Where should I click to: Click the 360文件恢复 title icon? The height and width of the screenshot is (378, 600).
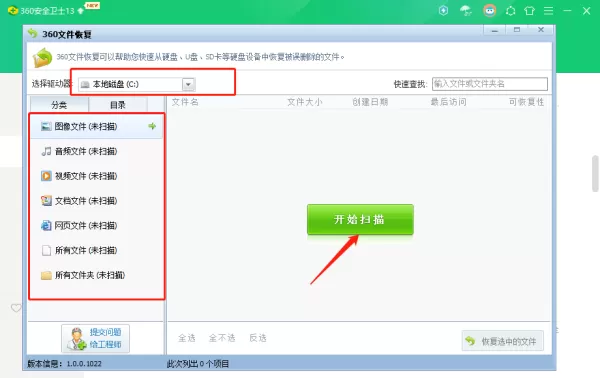tap(33, 34)
